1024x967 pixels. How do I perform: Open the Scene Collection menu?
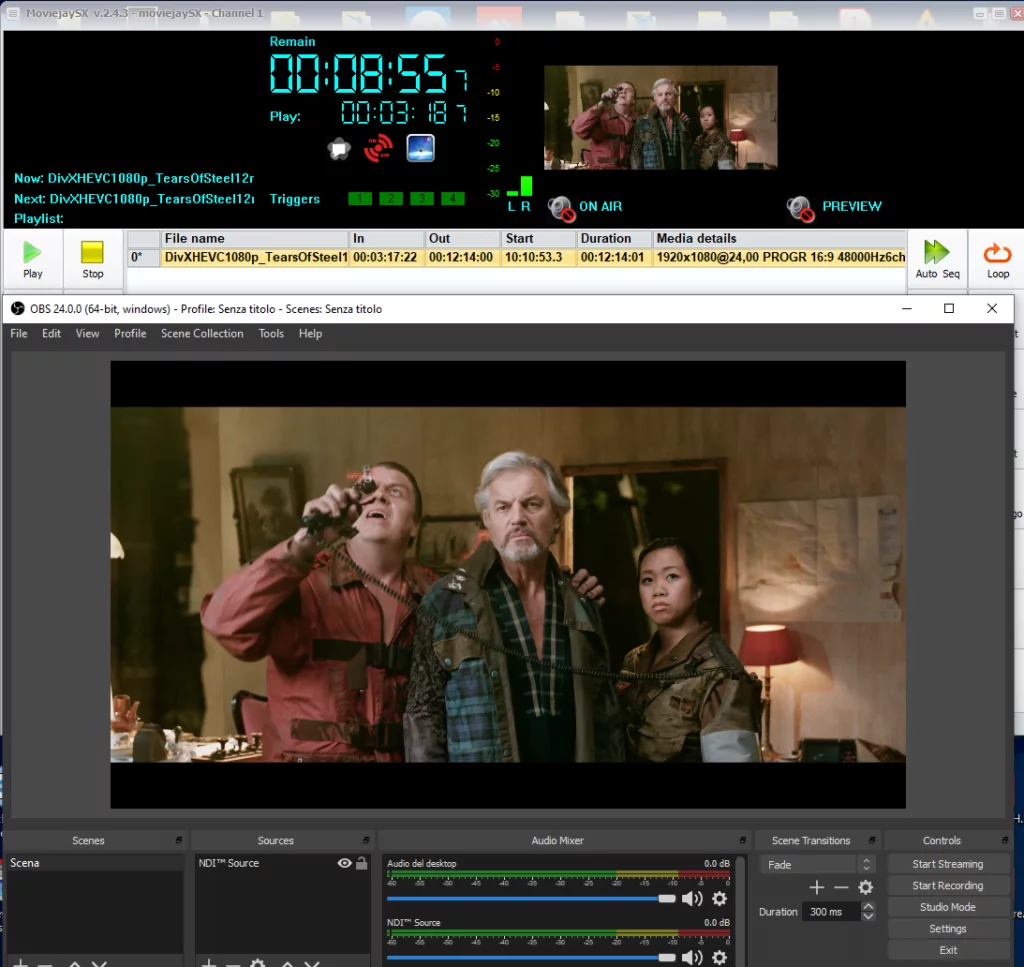coord(202,334)
